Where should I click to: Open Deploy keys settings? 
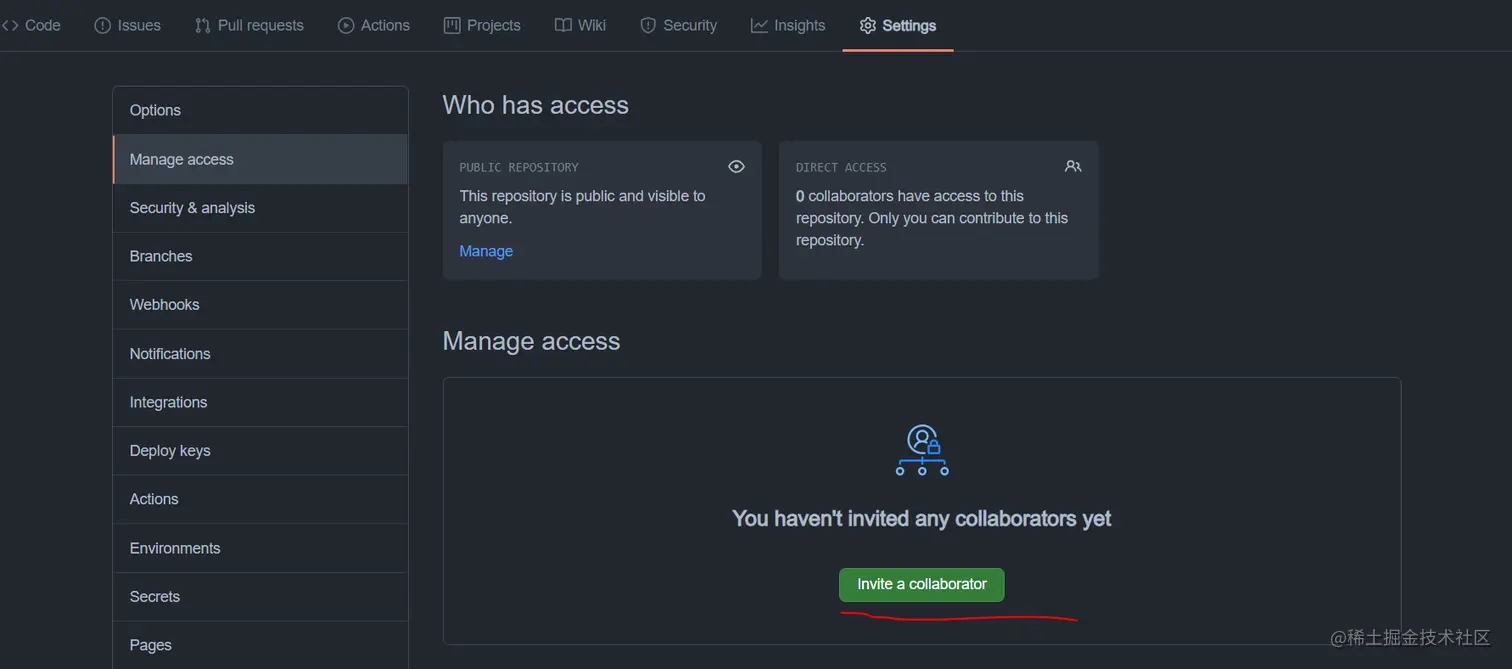coord(260,451)
